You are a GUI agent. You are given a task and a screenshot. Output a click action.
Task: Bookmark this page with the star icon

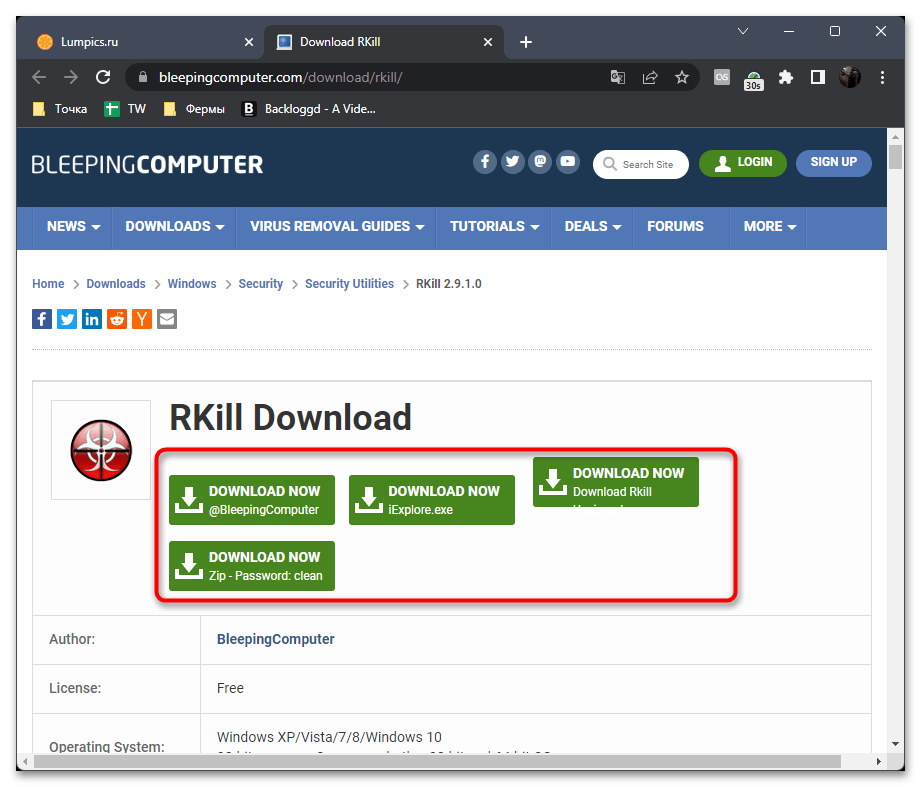[x=681, y=77]
